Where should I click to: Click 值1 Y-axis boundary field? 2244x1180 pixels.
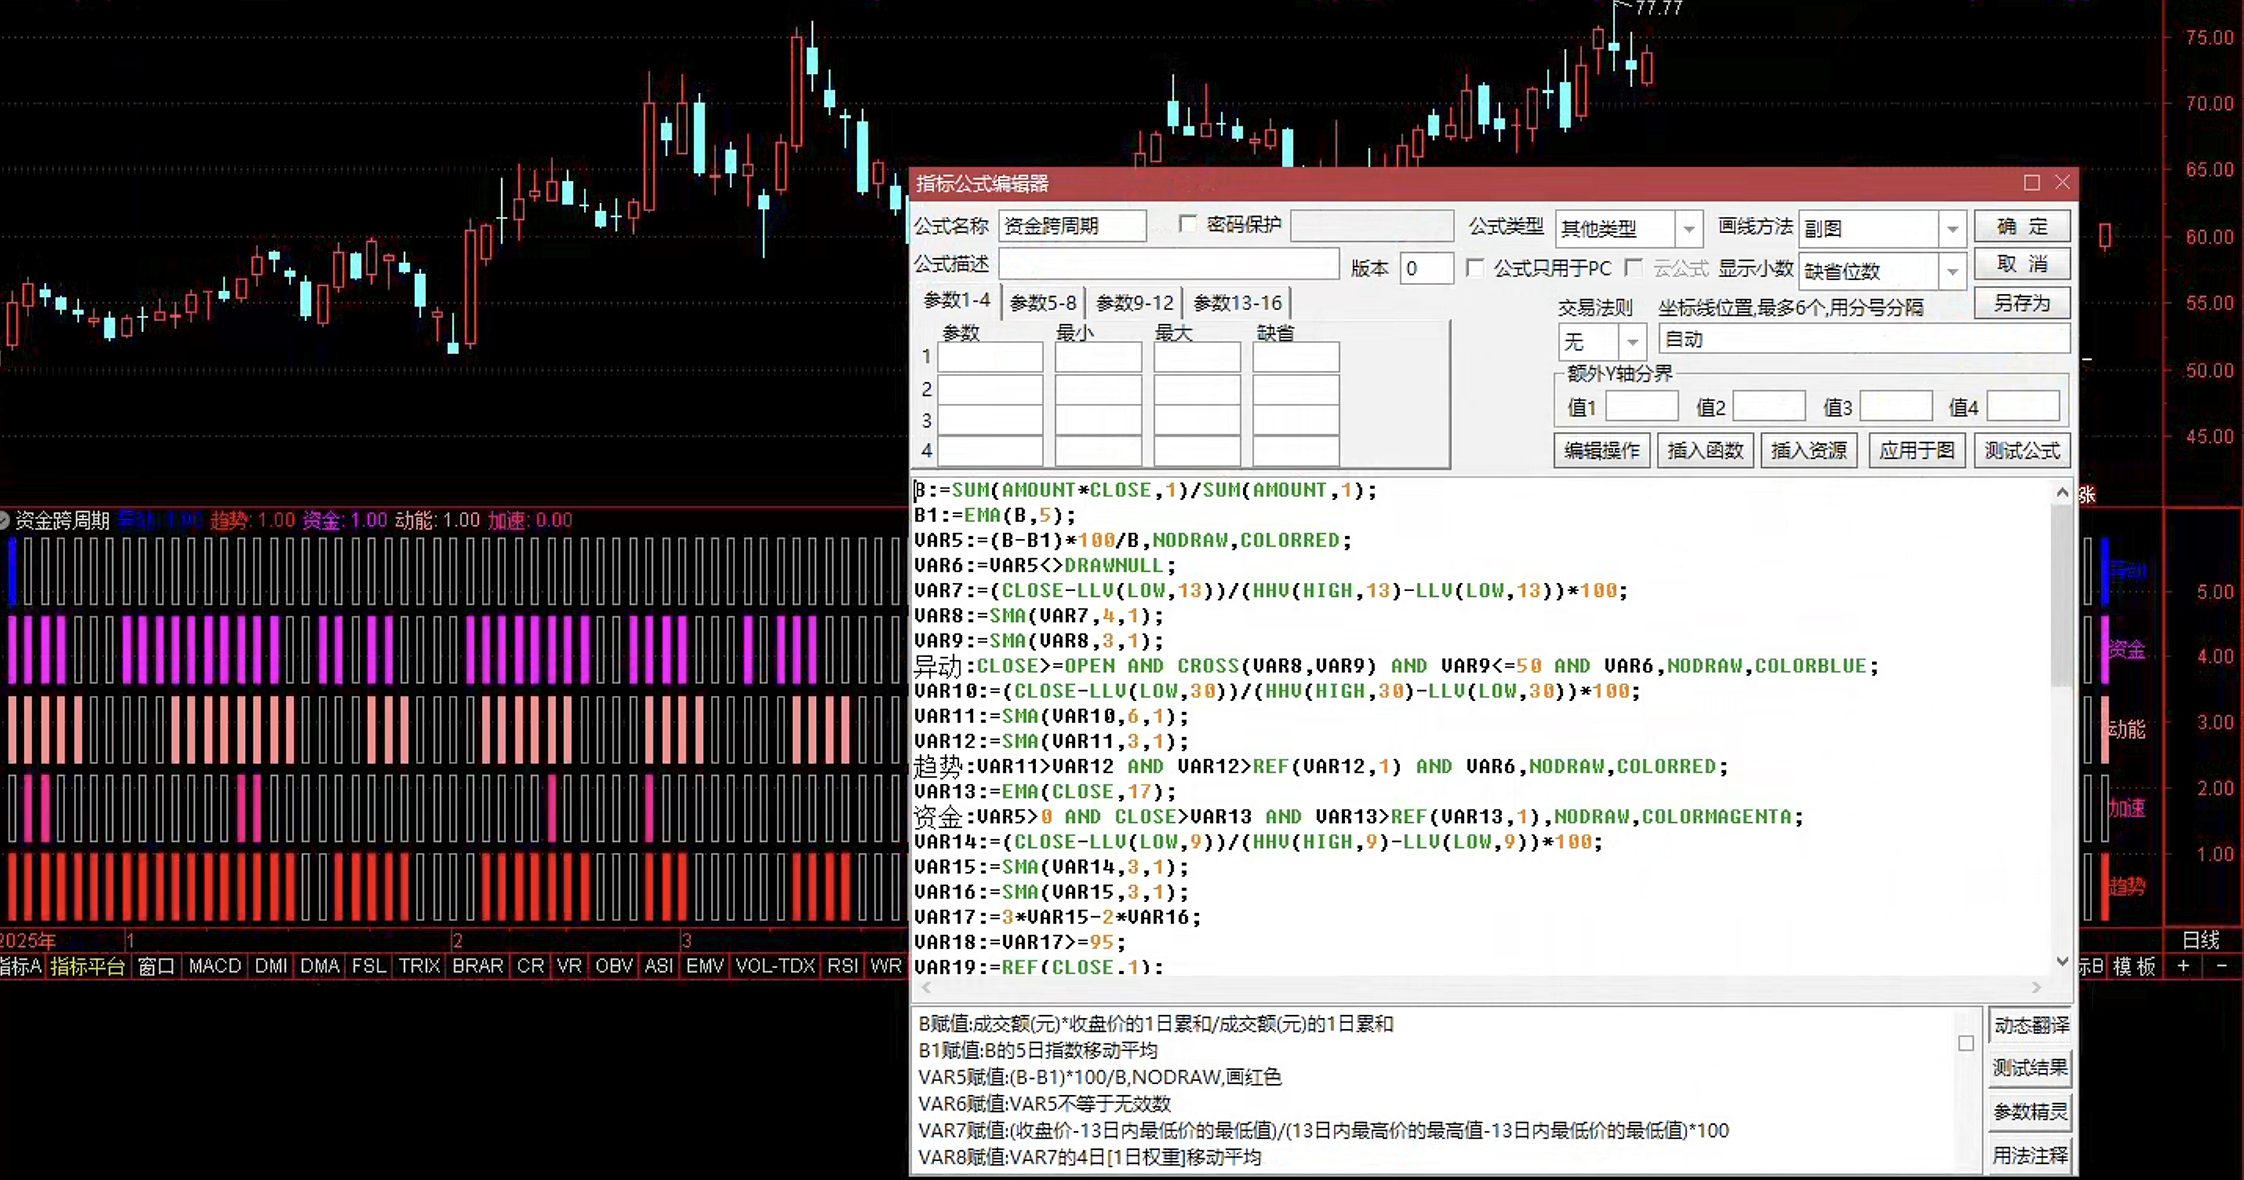(x=1641, y=406)
